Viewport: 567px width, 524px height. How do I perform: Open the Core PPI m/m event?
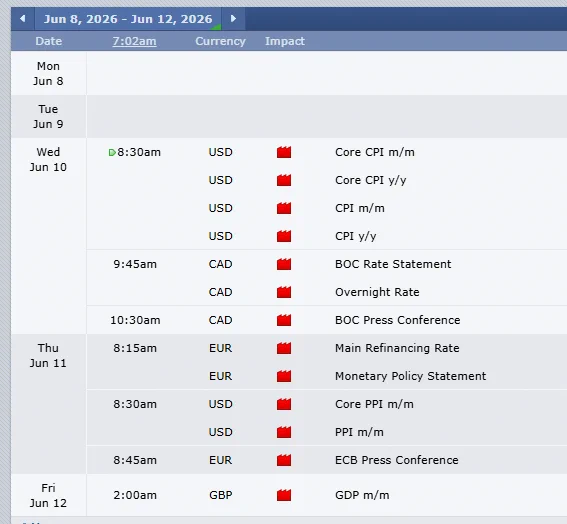point(374,404)
